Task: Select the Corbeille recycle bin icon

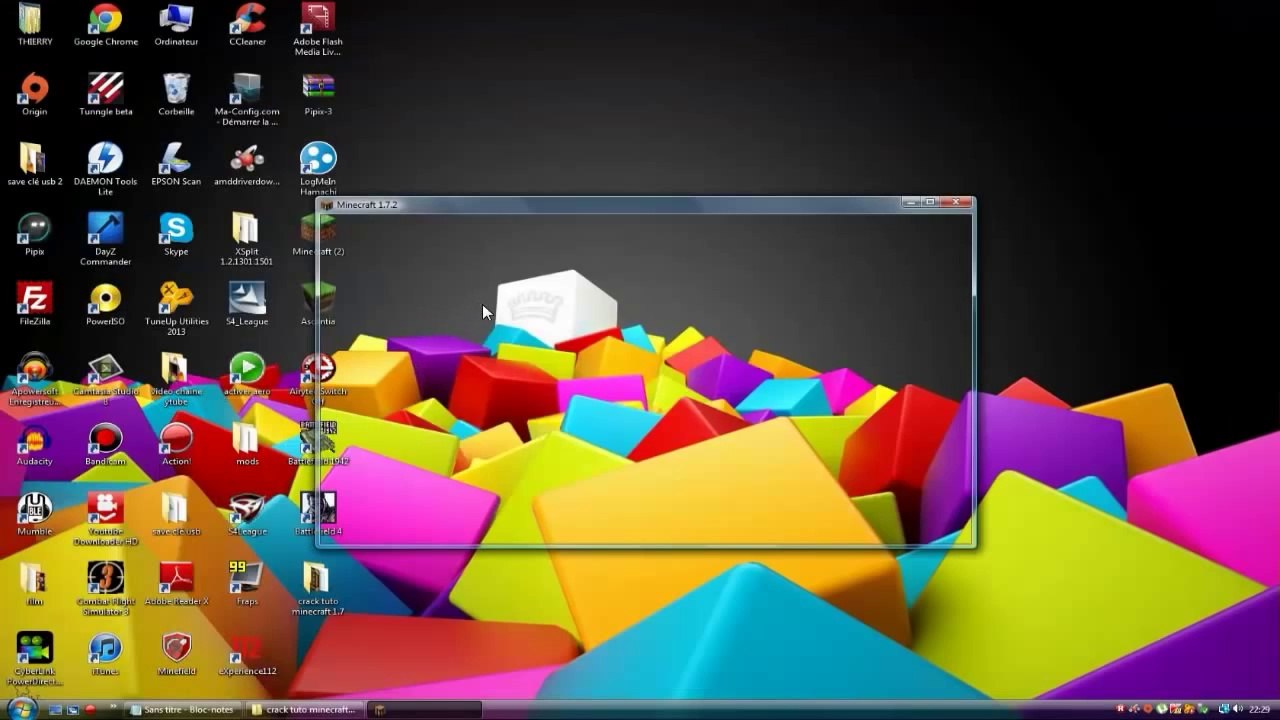Action: tap(176, 96)
